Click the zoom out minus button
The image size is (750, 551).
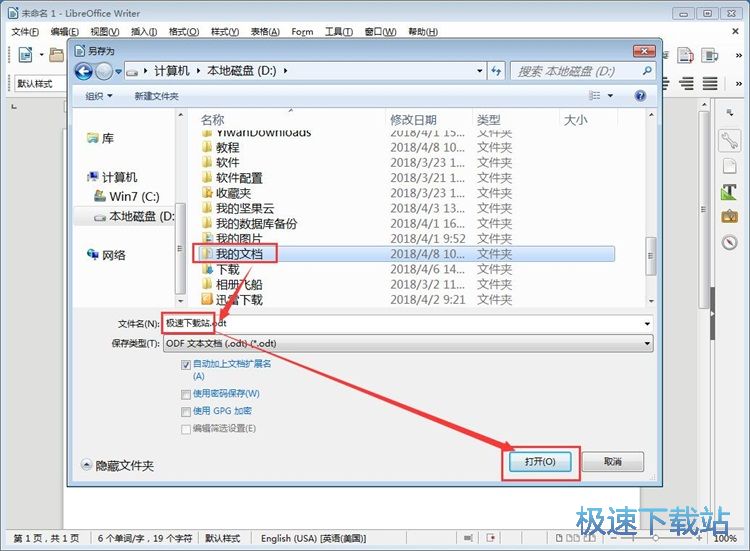coord(614,538)
